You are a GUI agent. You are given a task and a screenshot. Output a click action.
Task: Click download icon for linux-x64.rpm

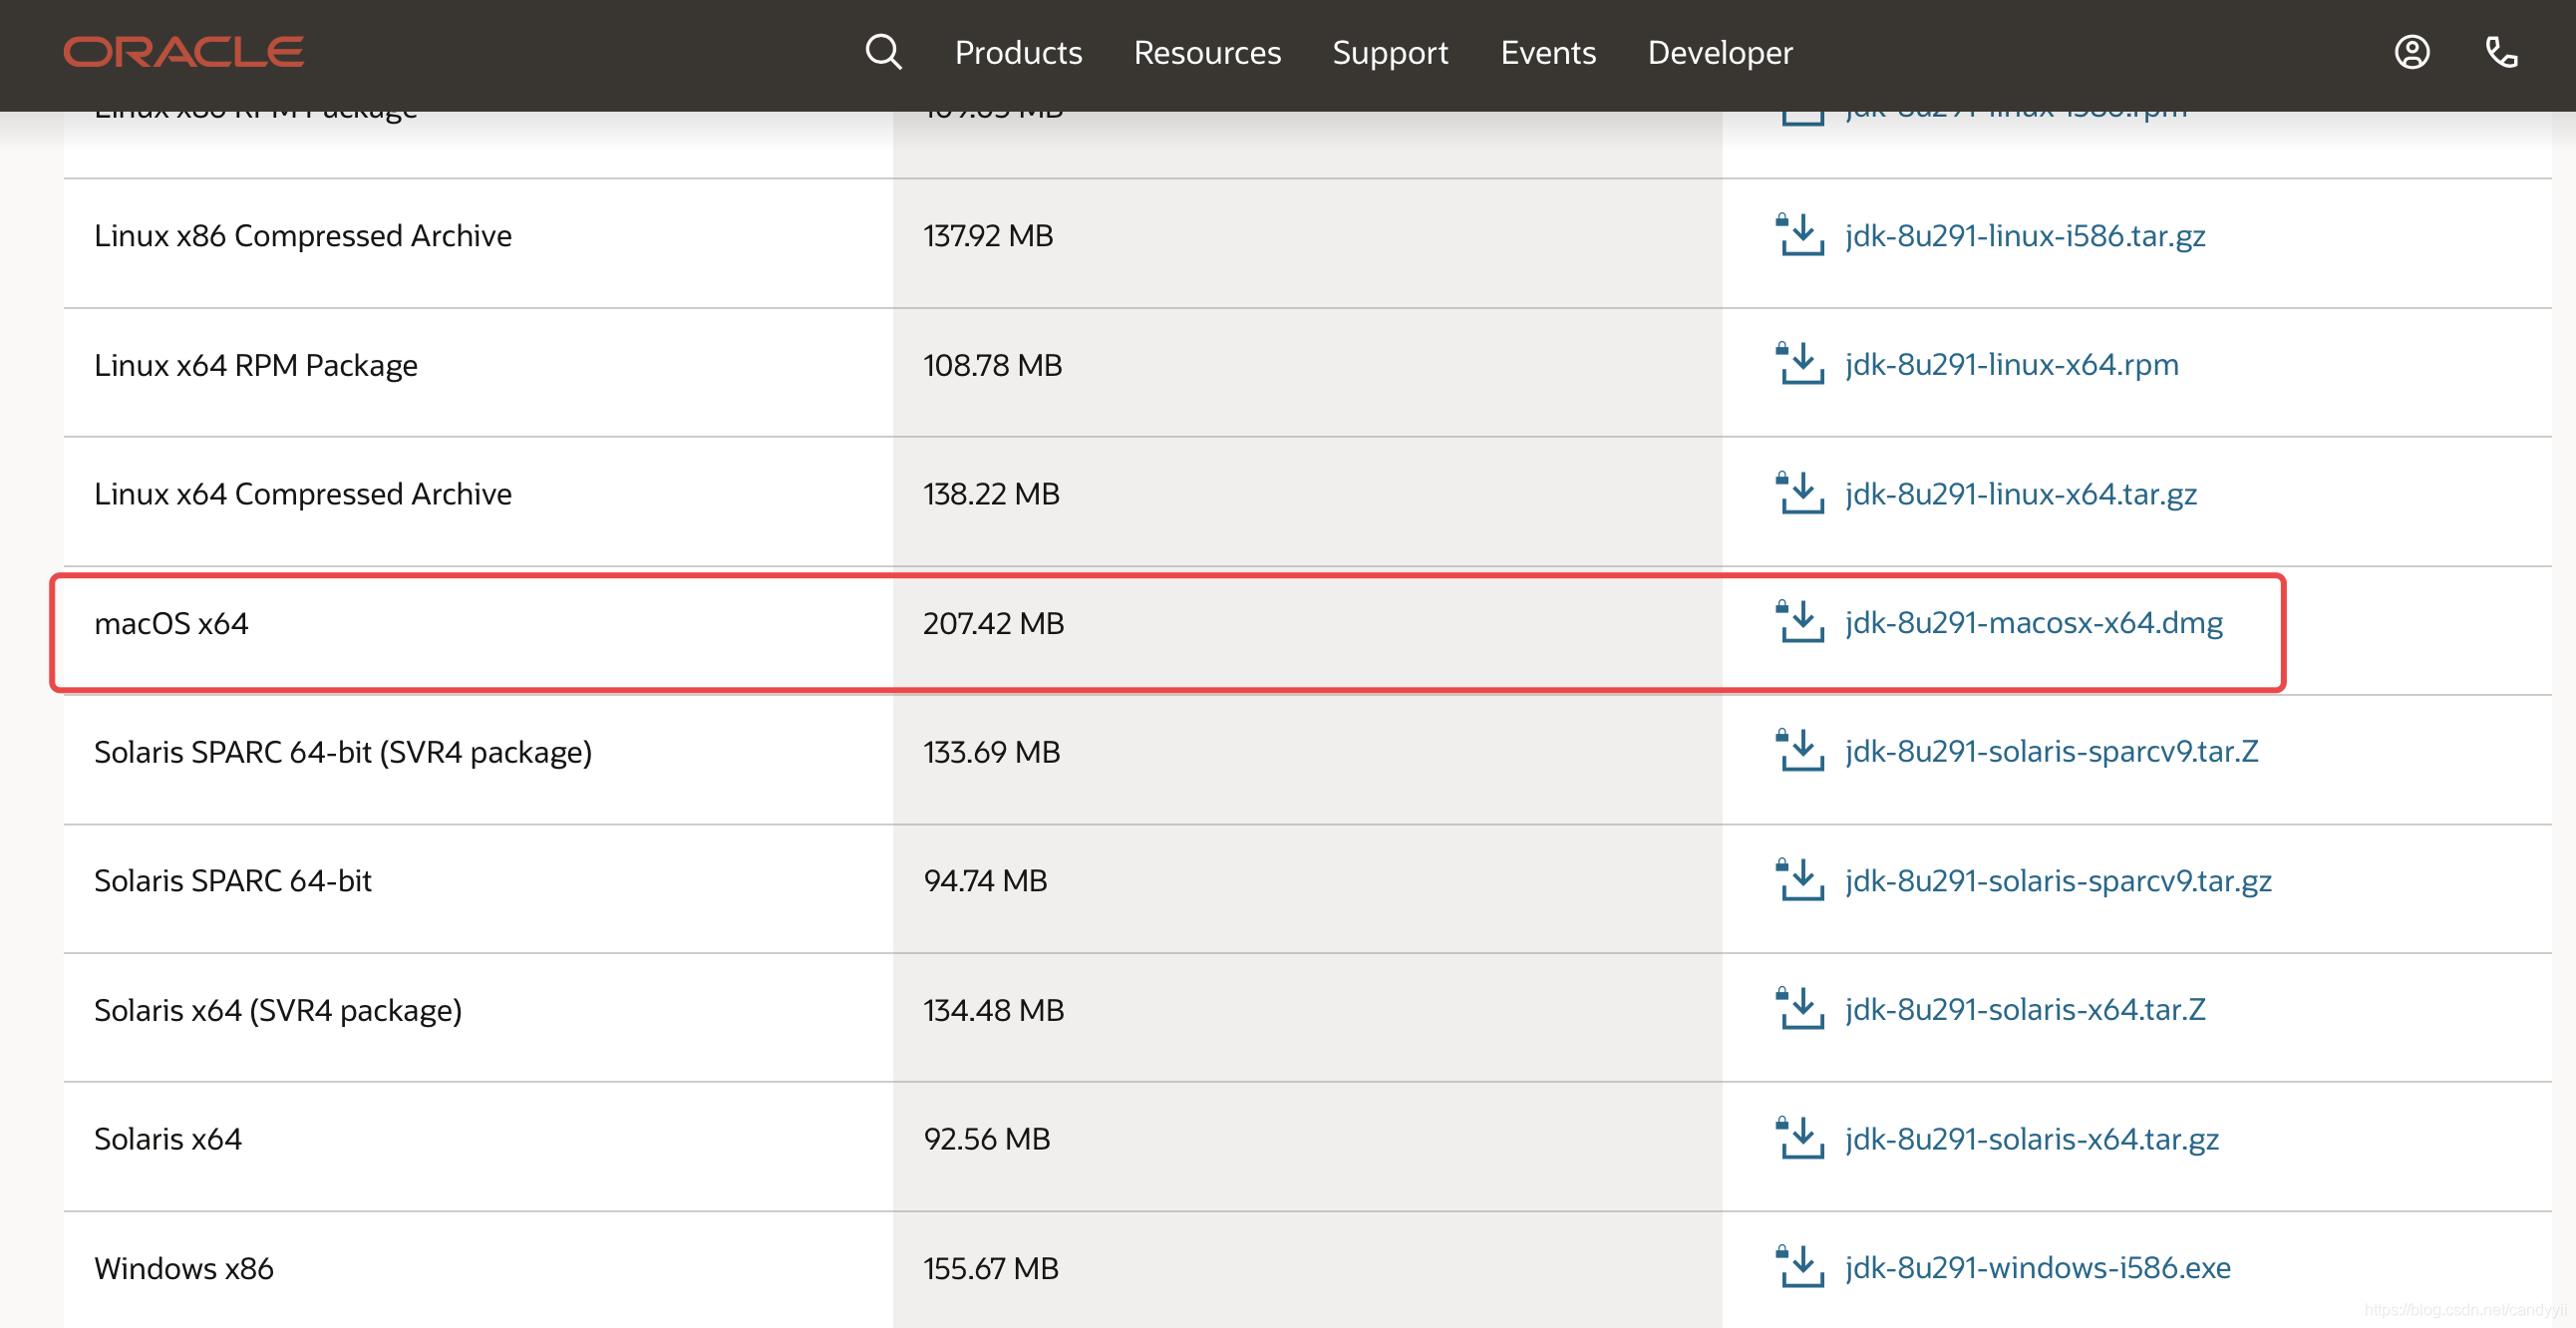point(1800,364)
